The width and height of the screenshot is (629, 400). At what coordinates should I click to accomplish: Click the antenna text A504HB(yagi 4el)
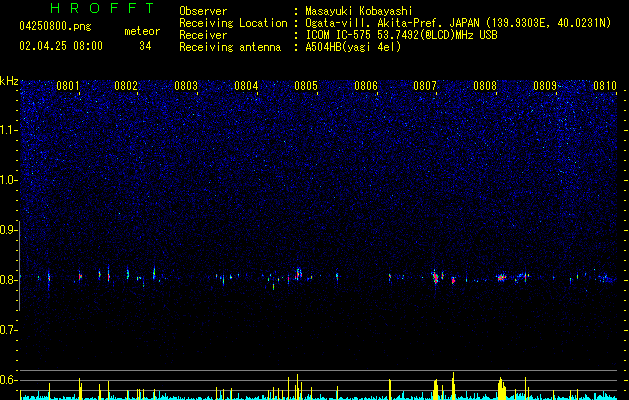(353, 47)
